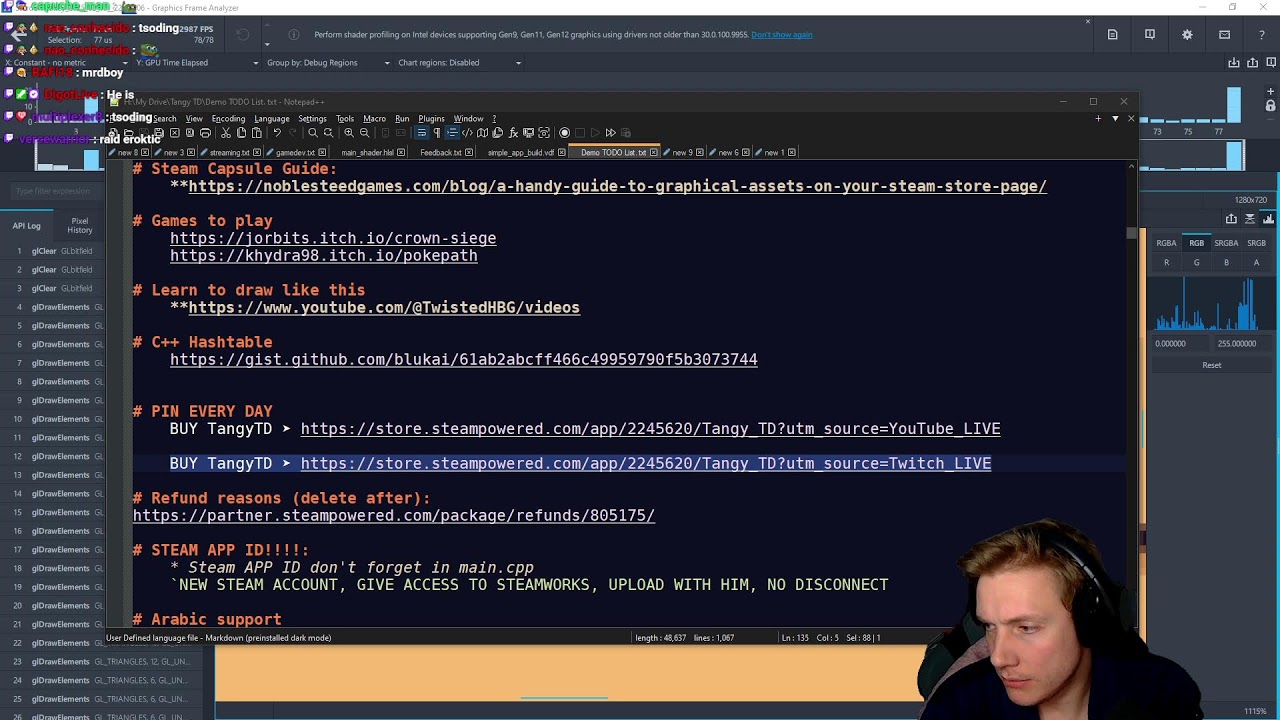Click the Copy icon in Notepad++ toolbar

coord(241,133)
